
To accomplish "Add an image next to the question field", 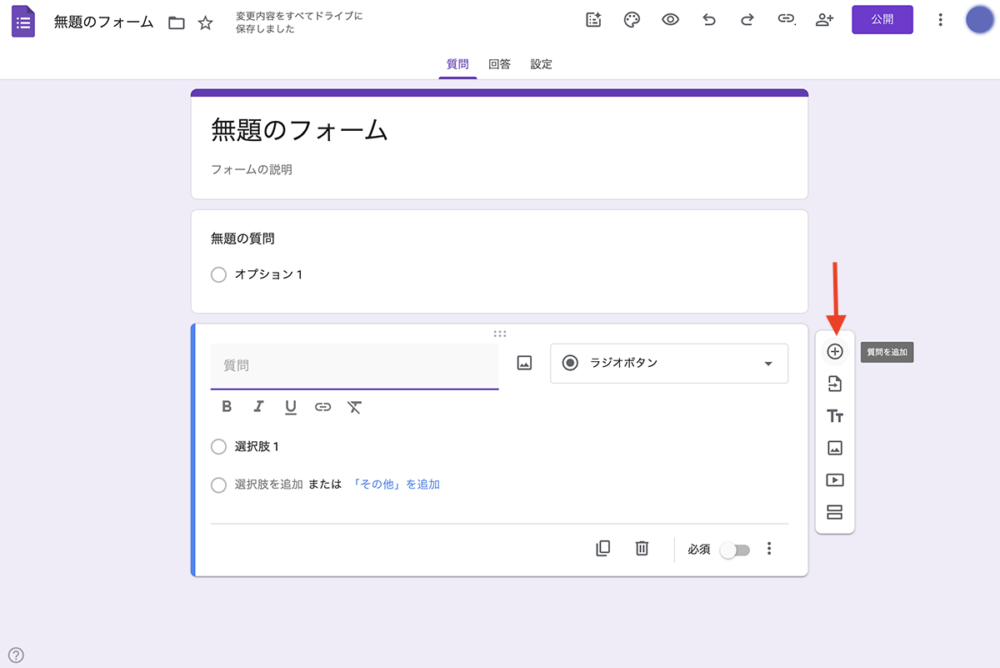I will (522, 363).
